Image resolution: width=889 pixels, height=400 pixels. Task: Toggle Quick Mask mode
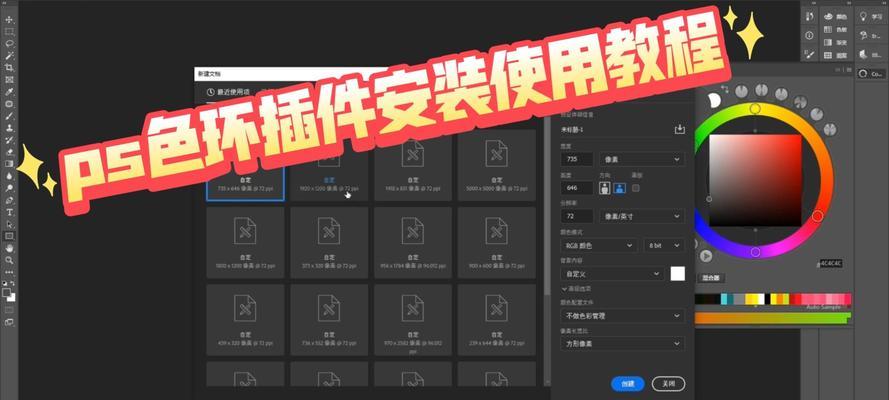click(x=10, y=309)
